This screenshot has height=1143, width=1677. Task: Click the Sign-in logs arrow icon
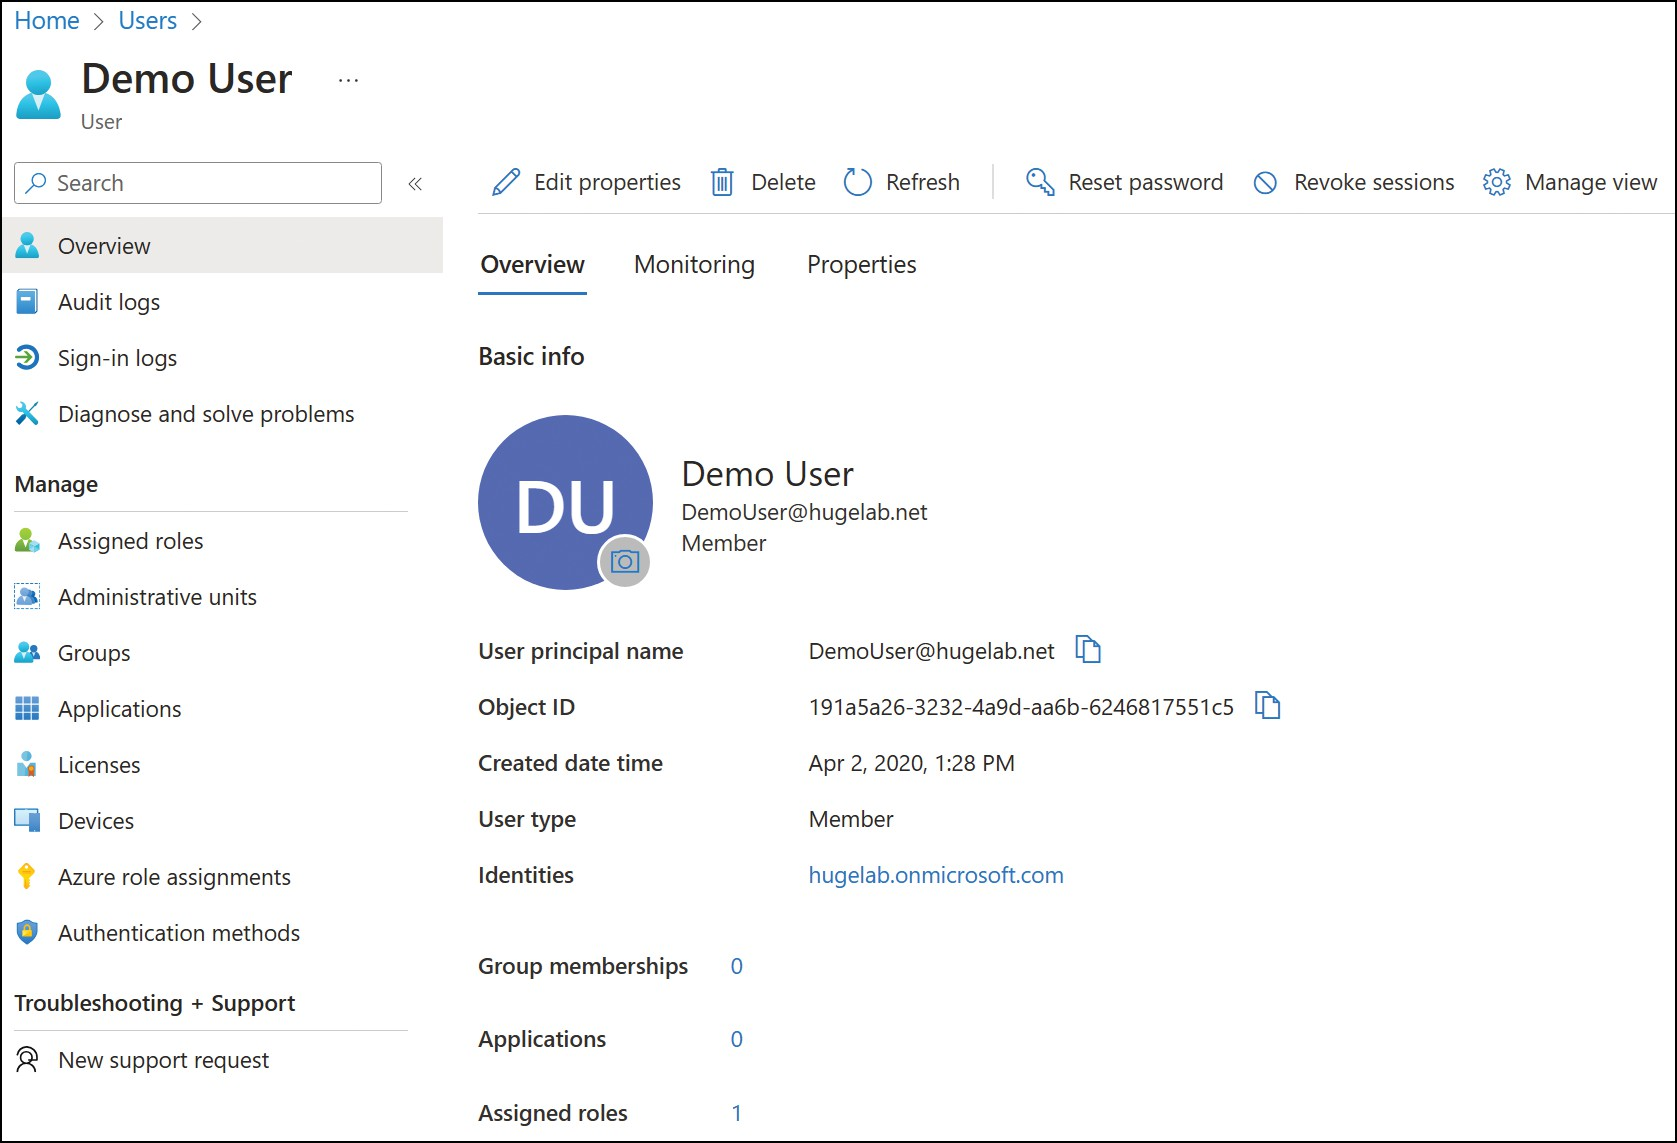(28, 357)
